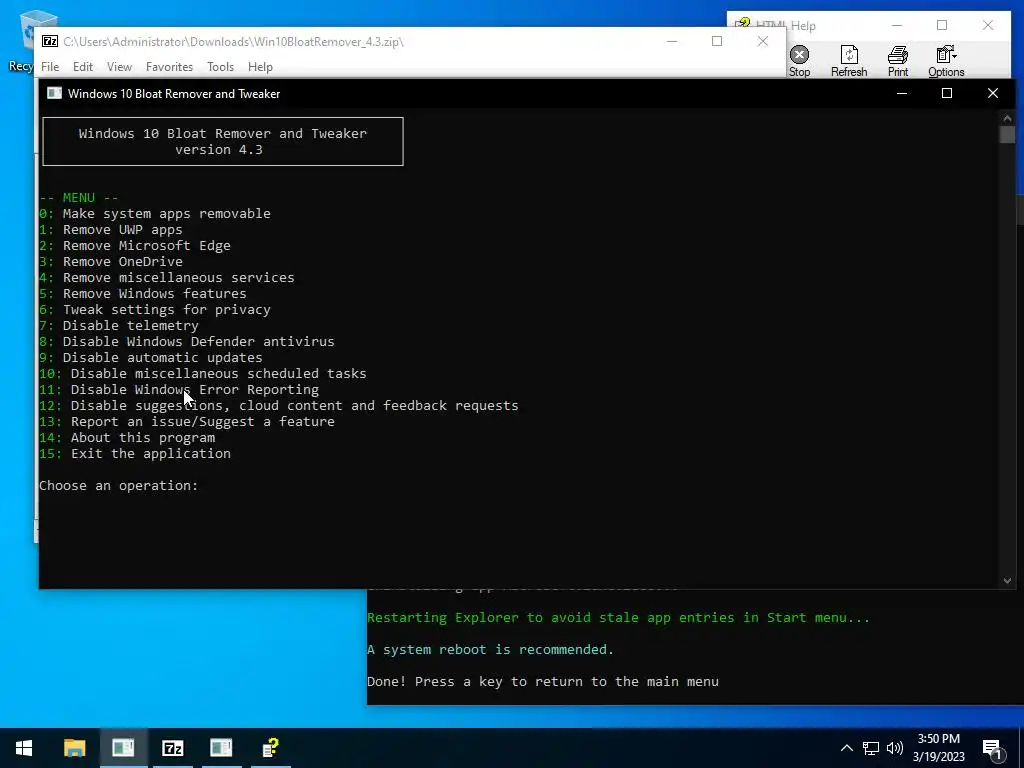Click "Done! Press a key" line in back console
Viewport: 1024px width, 768px height.
click(x=543, y=682)
